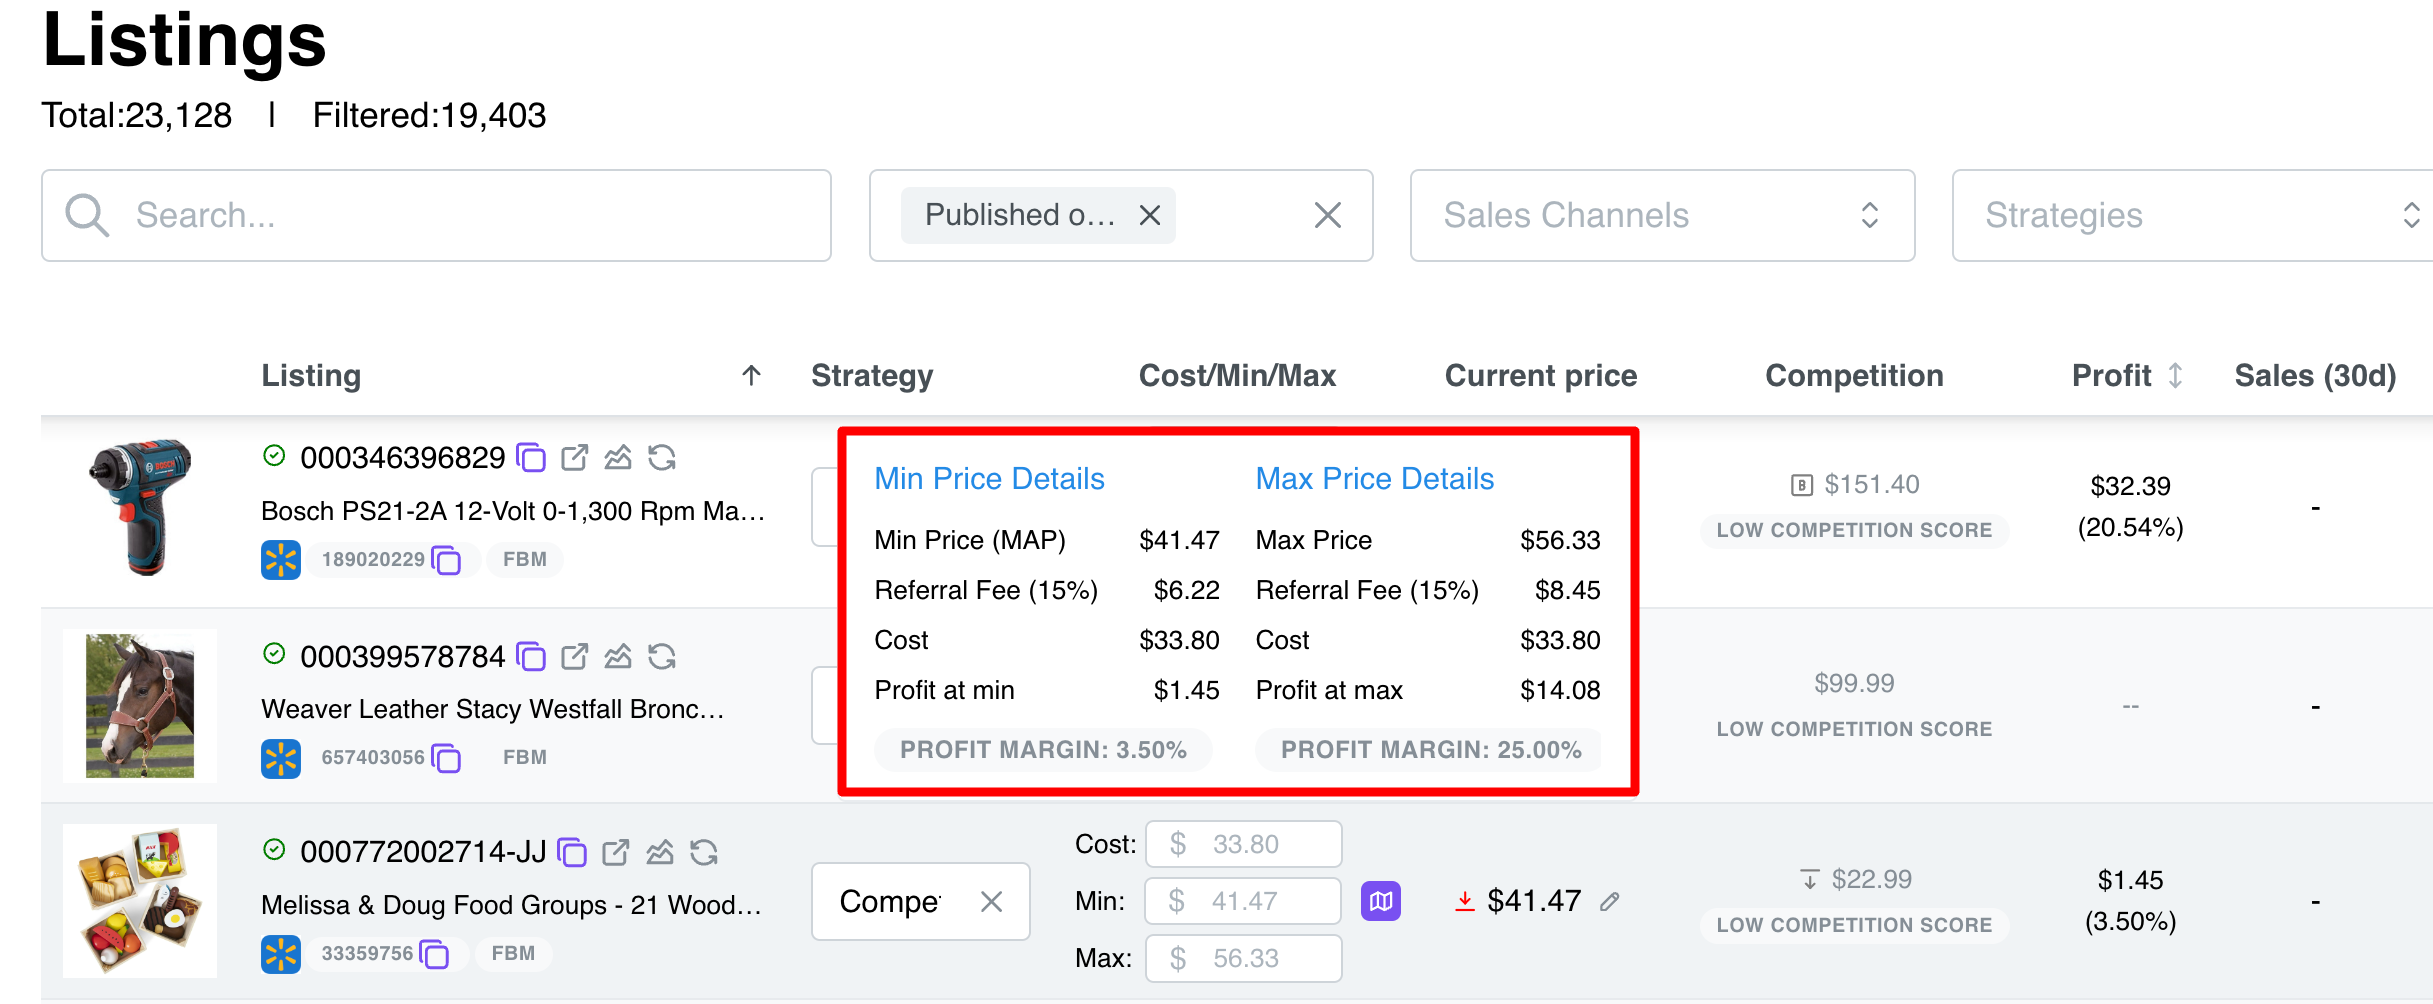View price chart for listing 000772002714-JJ

(x=660, y=852)
